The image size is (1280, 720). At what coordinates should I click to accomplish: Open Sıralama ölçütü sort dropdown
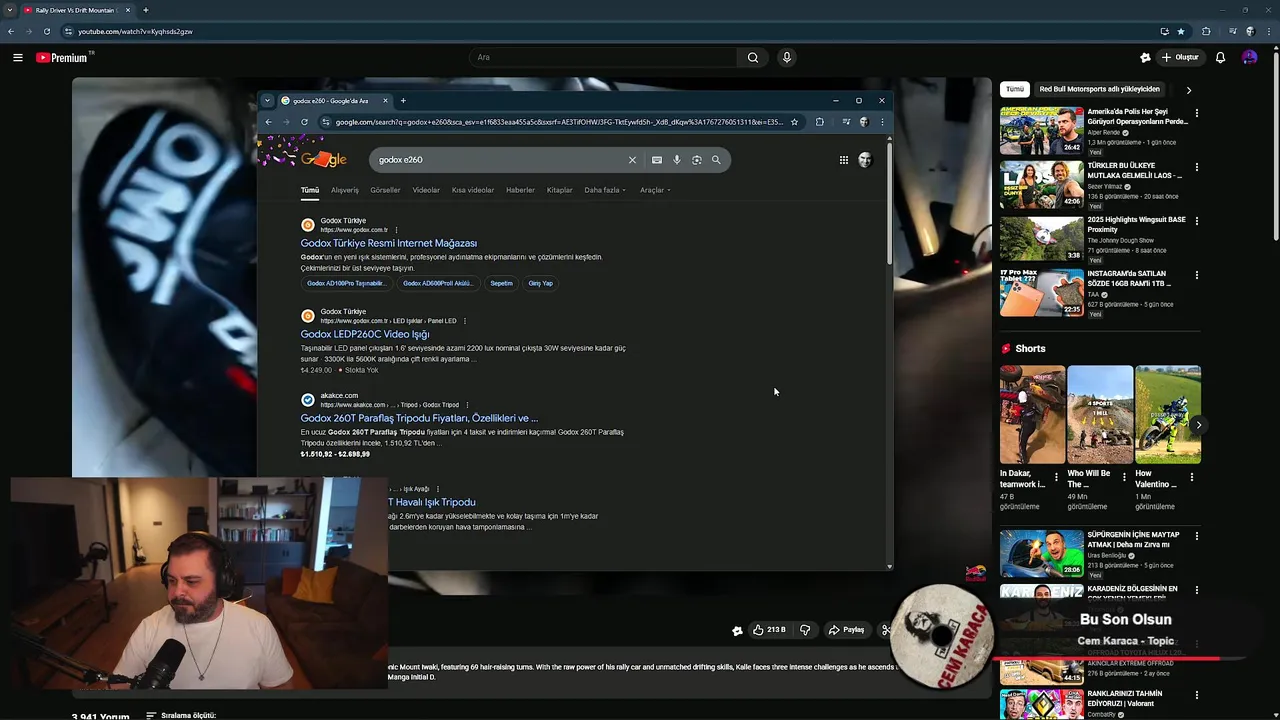click(x=181, y=716)
